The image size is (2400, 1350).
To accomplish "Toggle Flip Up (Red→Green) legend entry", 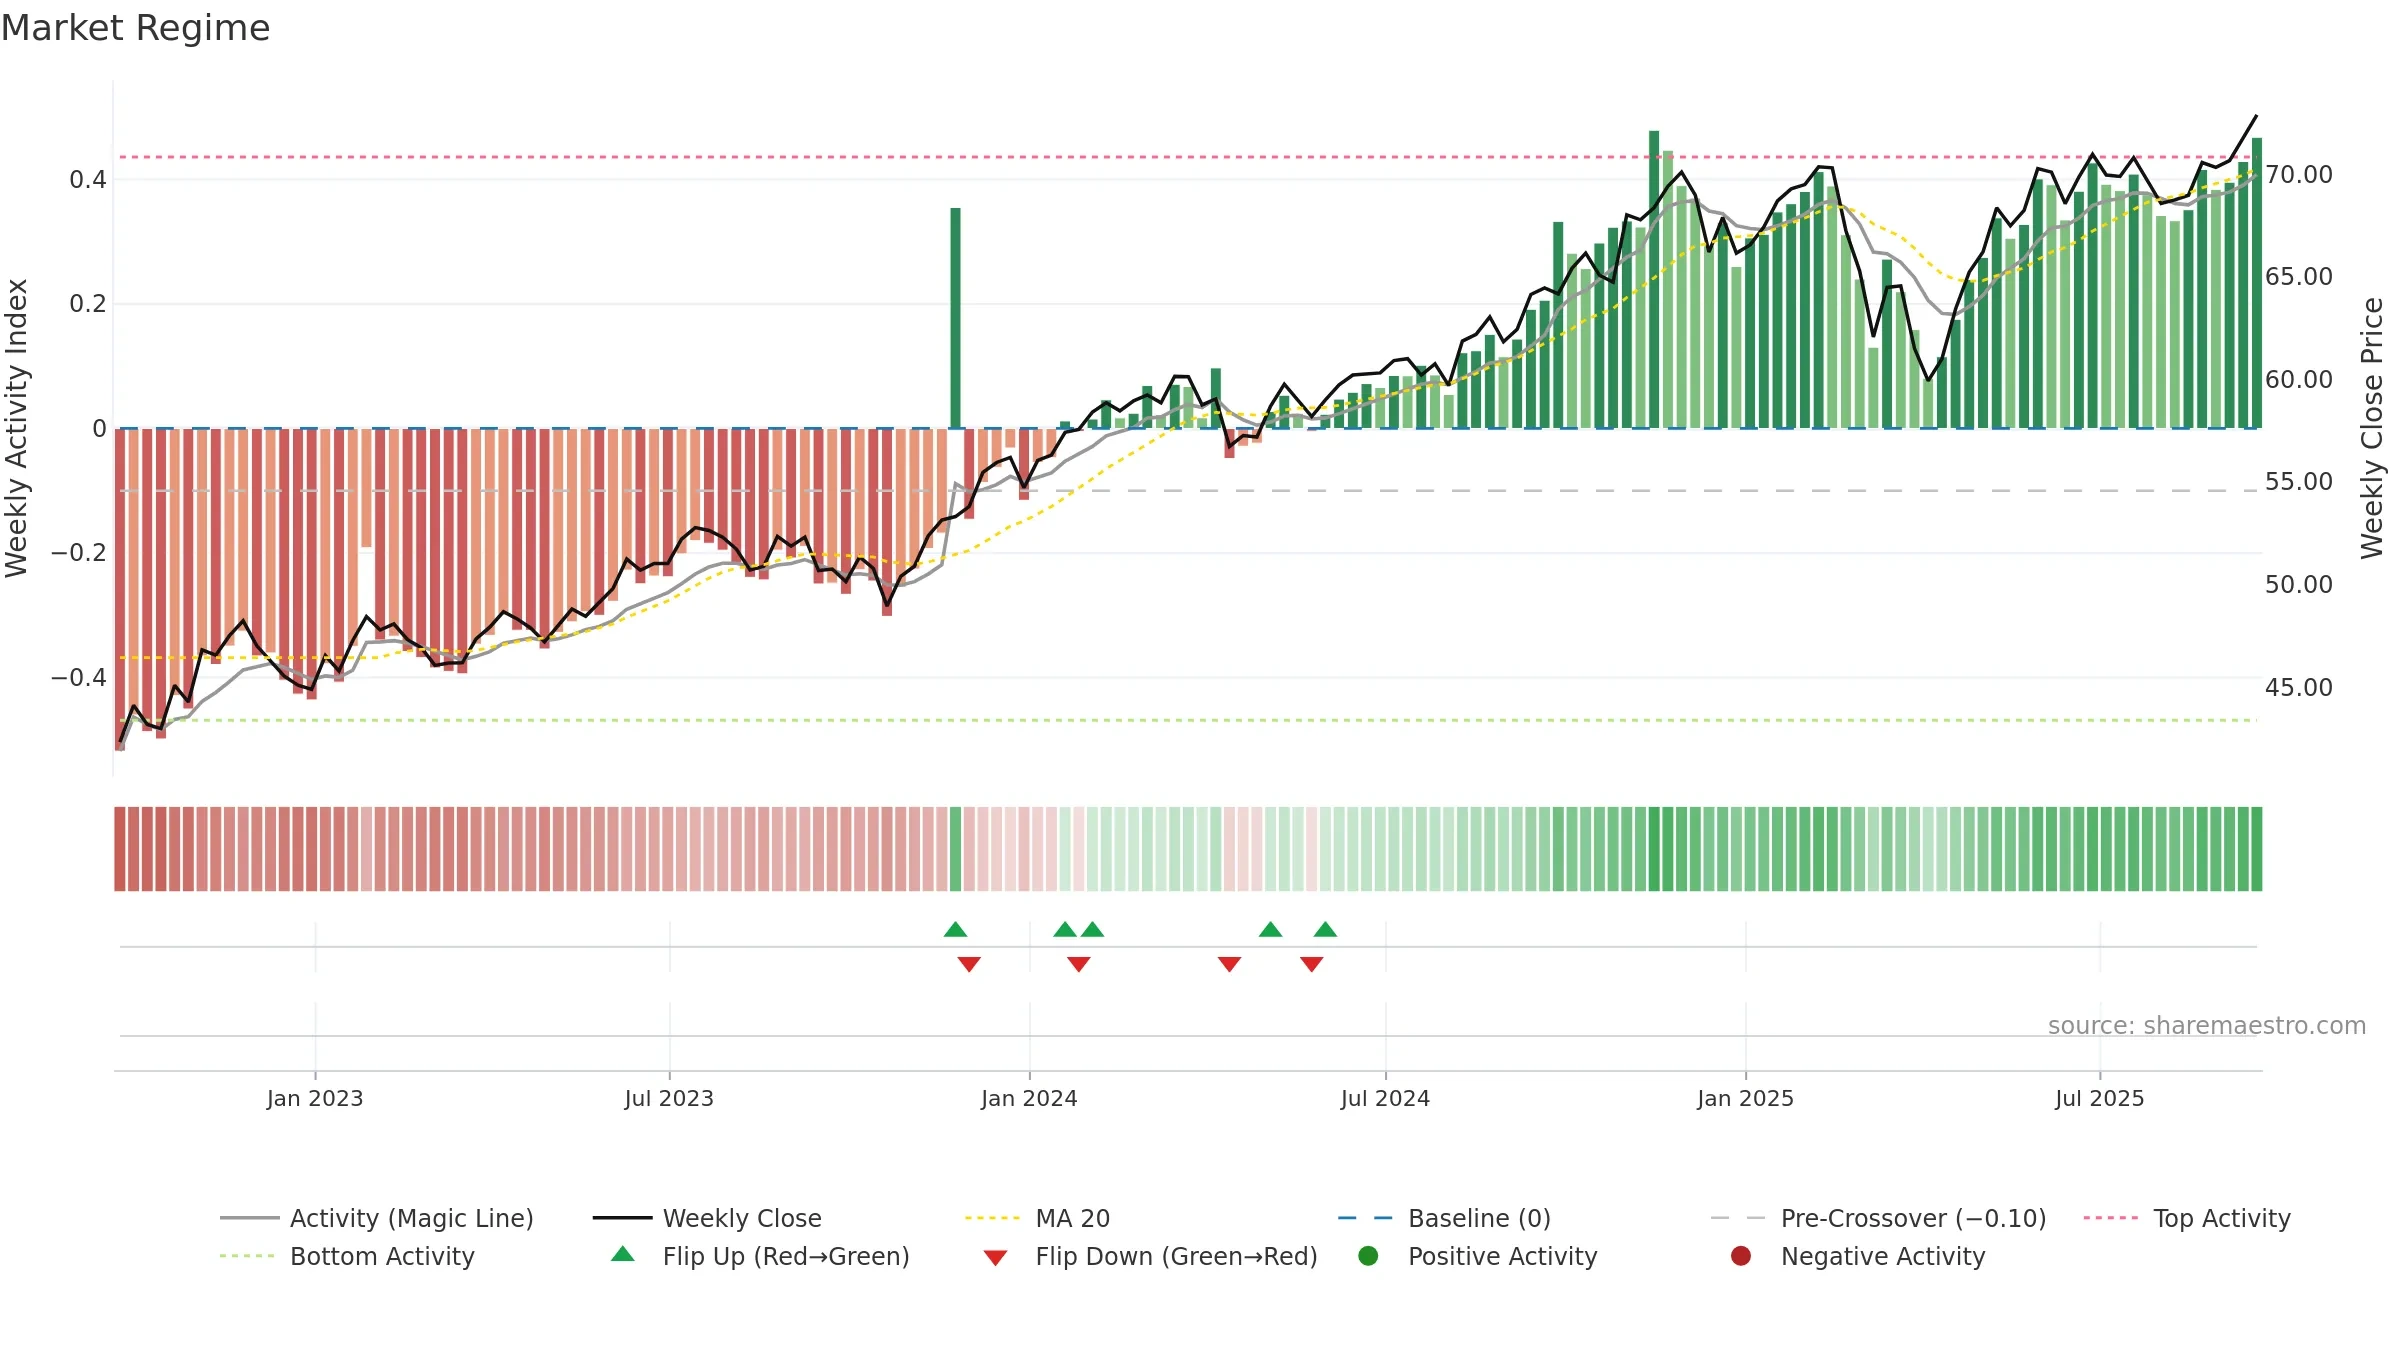I will [760, 1256].
